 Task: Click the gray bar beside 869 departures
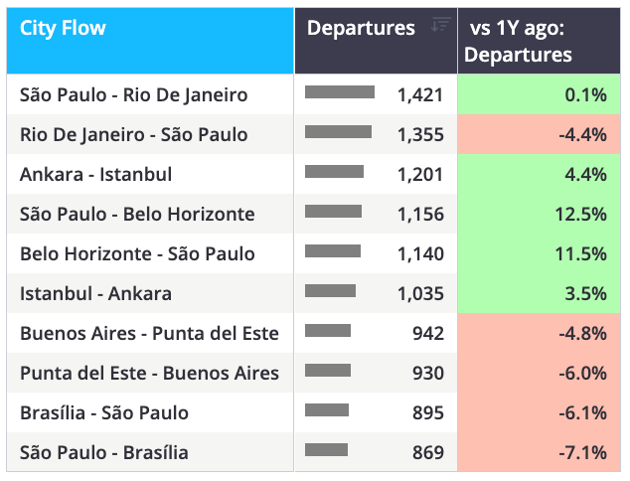[326, 450]
